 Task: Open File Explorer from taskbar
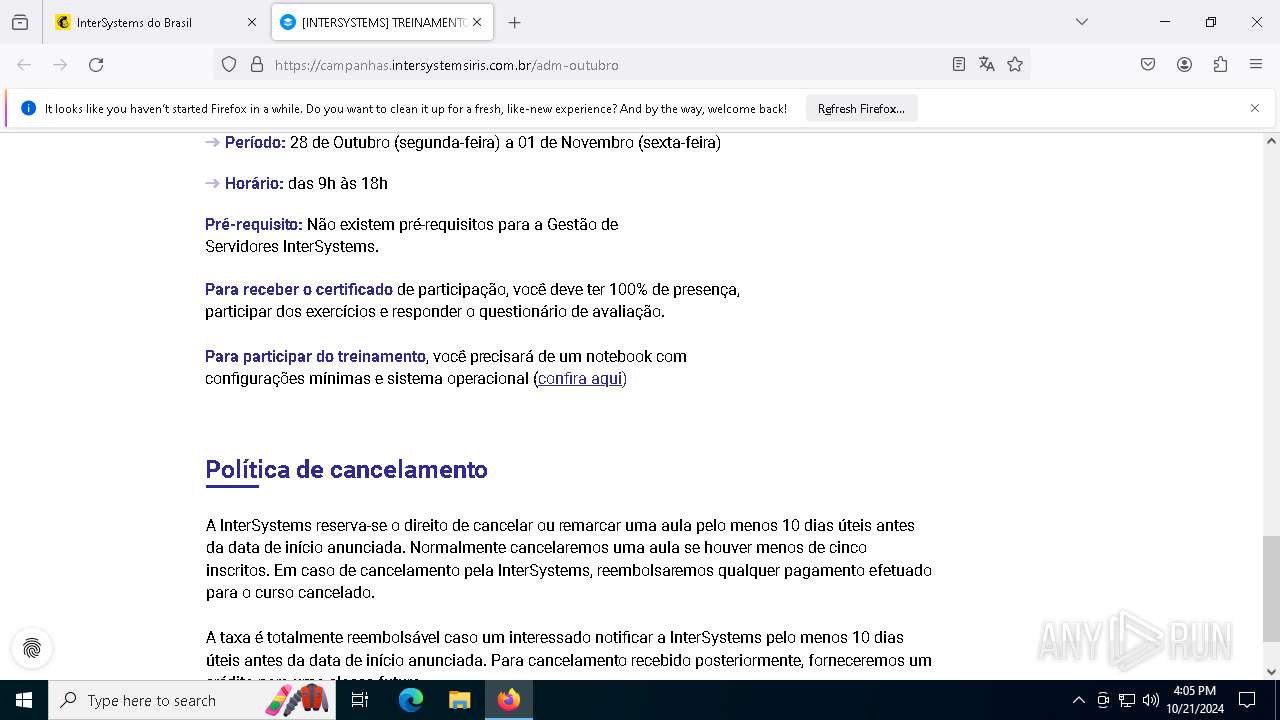point(459,700)
